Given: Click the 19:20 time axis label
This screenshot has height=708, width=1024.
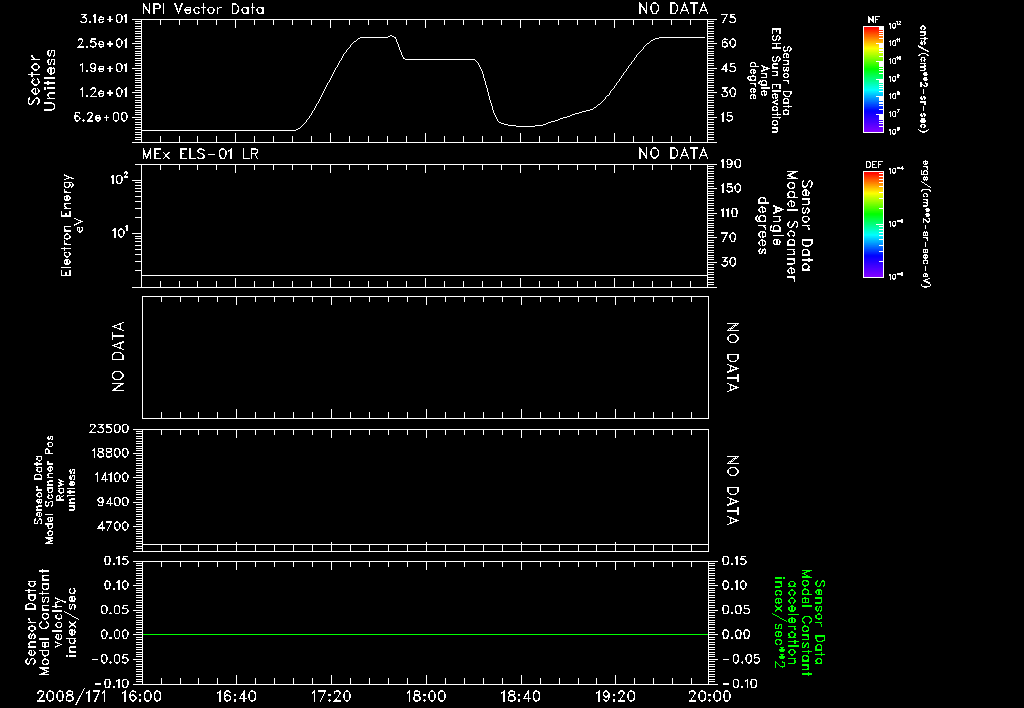Looking at the screenshot, I should point(615,696).
